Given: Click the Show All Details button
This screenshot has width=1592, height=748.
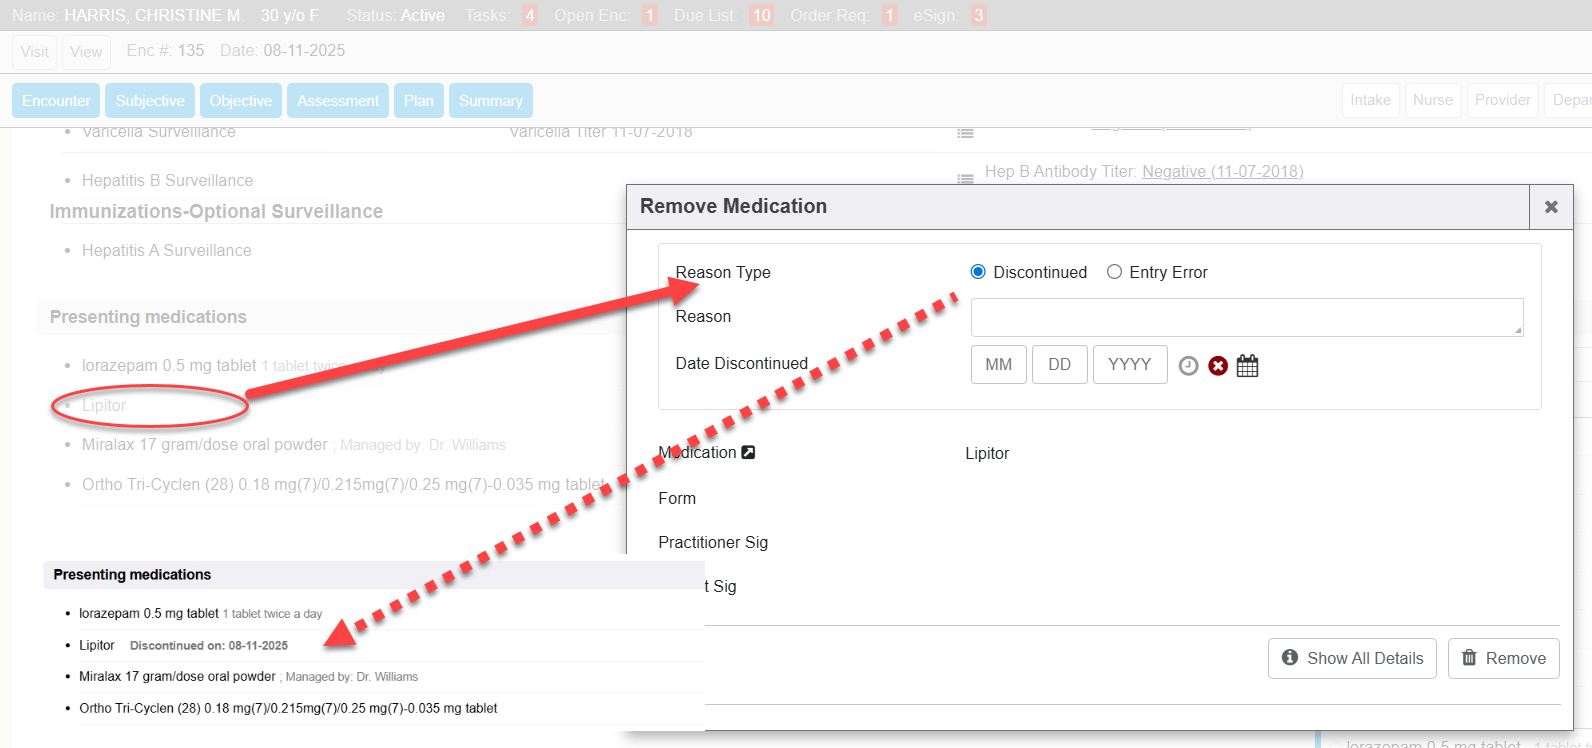Looking at the screenshot, I should point(1352,658).
